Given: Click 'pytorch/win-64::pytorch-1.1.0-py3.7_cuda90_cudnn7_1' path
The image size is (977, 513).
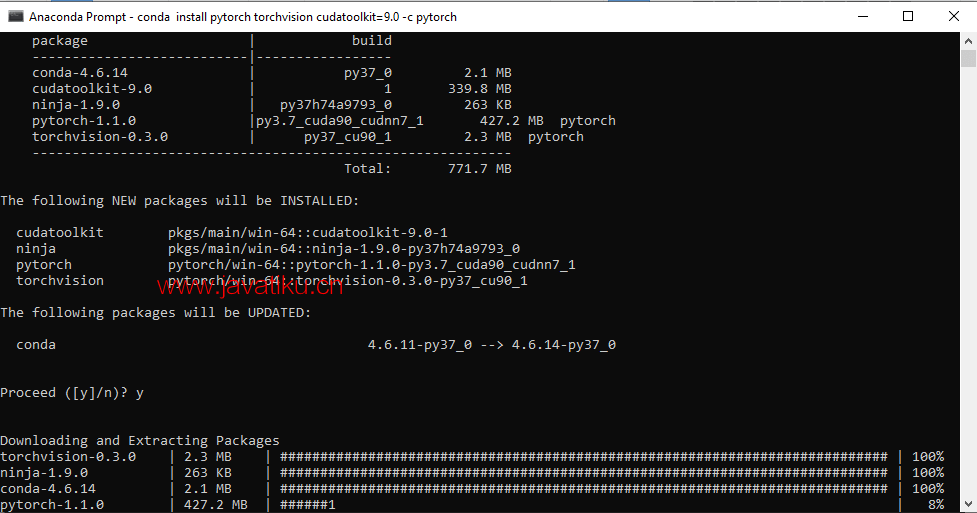Looking at the screenshot, I should [372, 264].
